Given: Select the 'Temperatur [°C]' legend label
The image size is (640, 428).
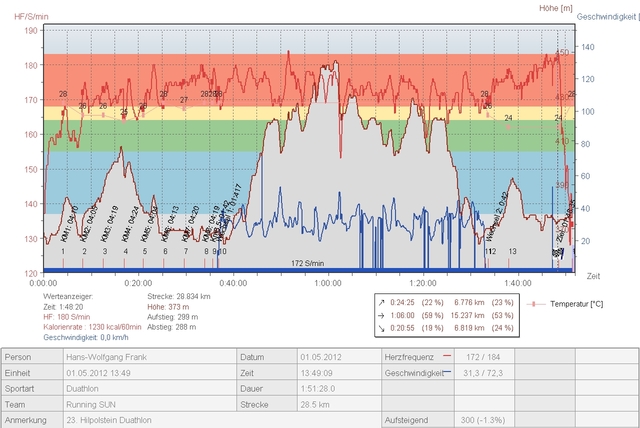Looking at the screenshot, I should [576, 304].
